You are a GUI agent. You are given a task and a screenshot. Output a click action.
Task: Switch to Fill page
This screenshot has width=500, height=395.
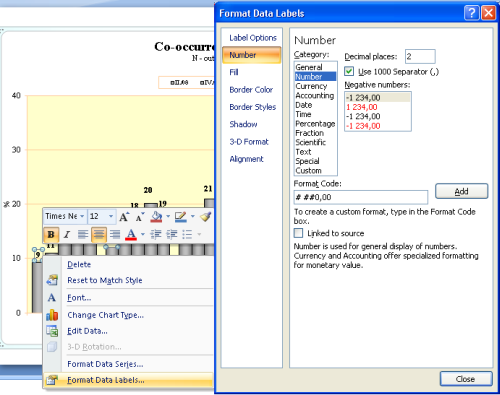[x=234, y=72]
